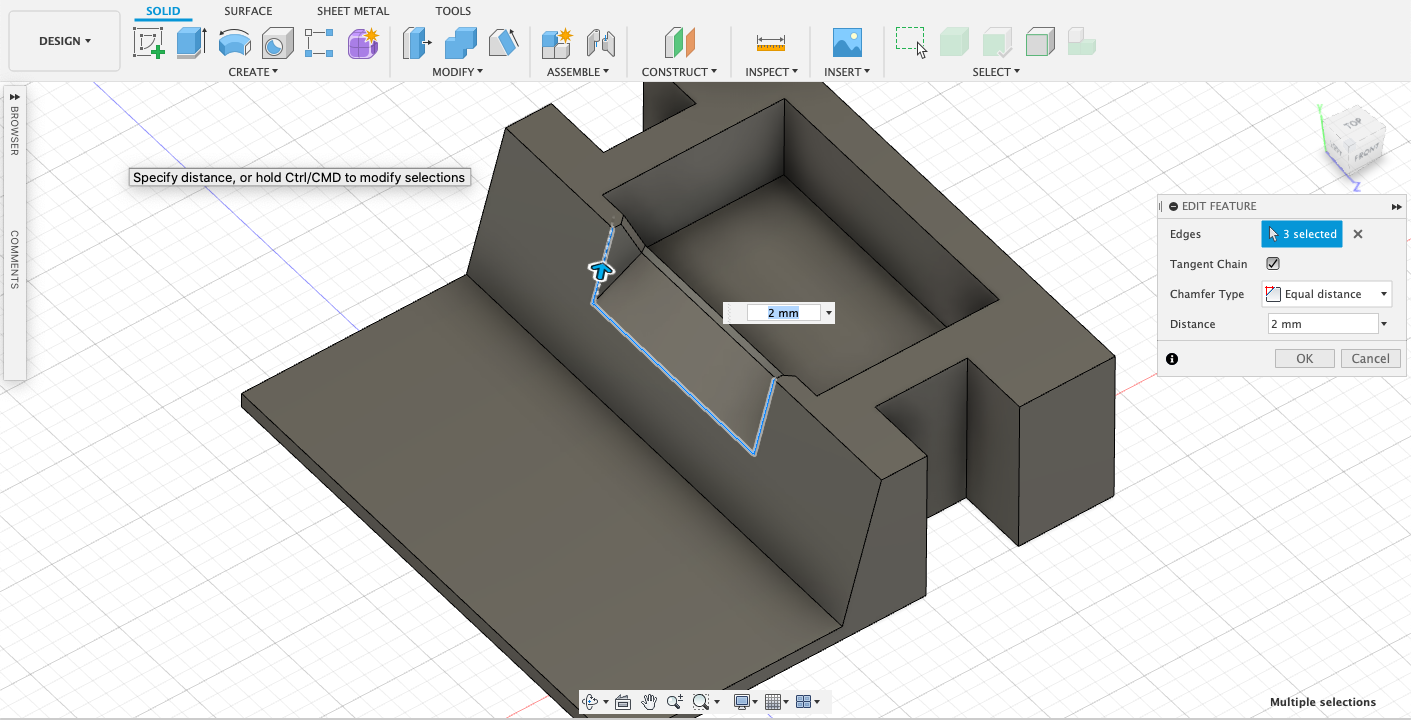Toggle the Tangent Chain checkbox
Viewport: 1411px width, 720px height.
1273,264
